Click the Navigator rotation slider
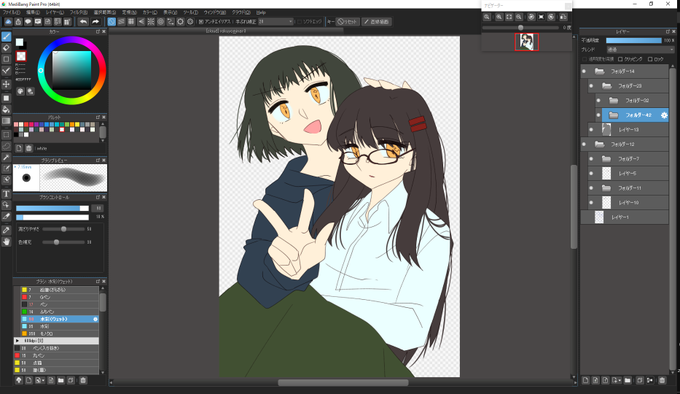The width and height of the screenshot is (680, 394). tap(520, 28)
